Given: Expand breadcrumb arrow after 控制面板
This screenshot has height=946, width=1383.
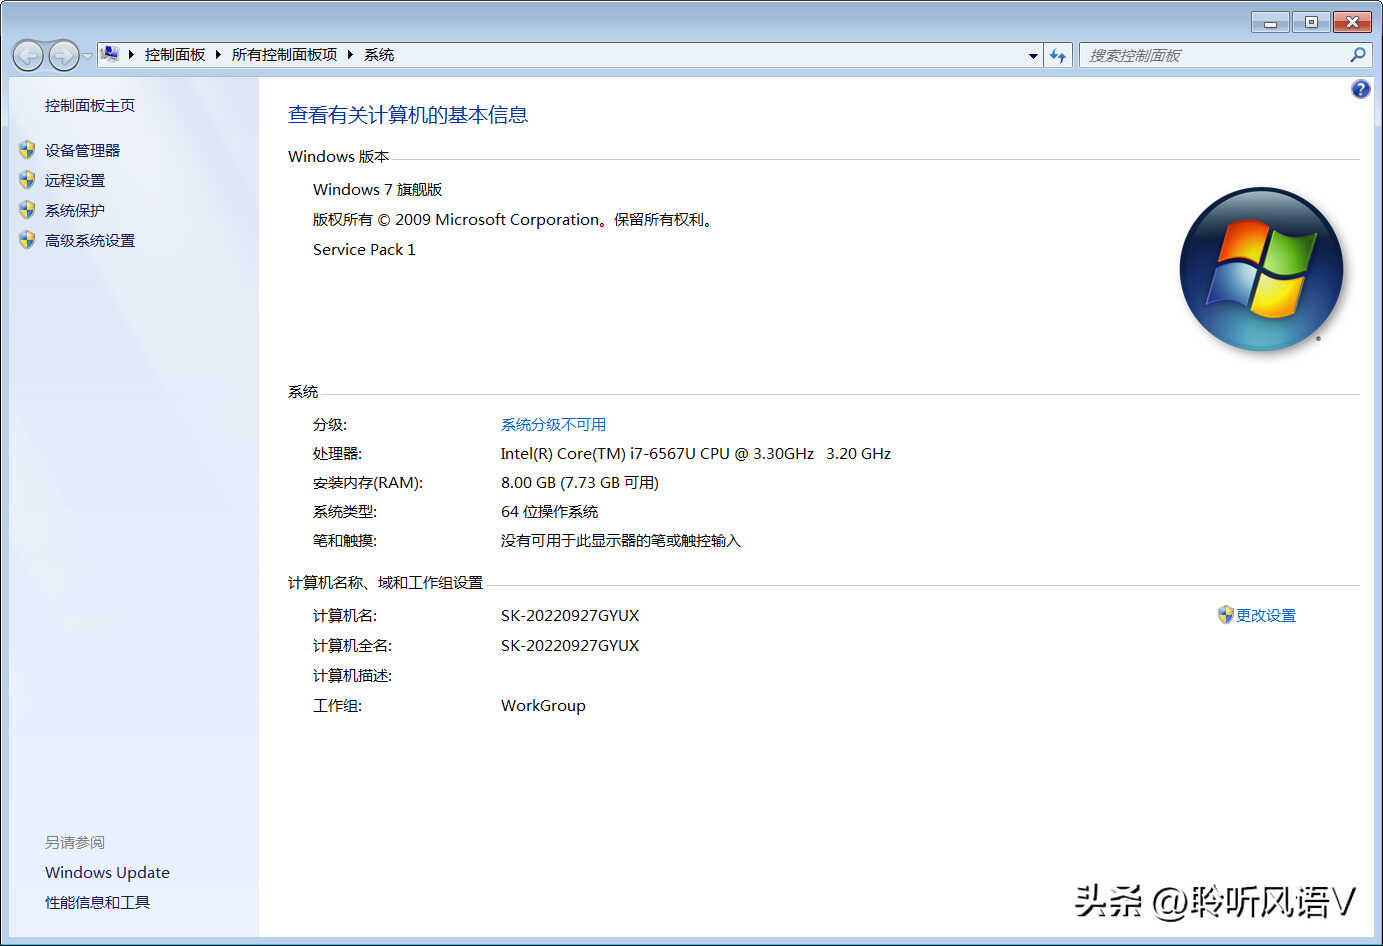Looking at the screenshot, I should 218,55.
